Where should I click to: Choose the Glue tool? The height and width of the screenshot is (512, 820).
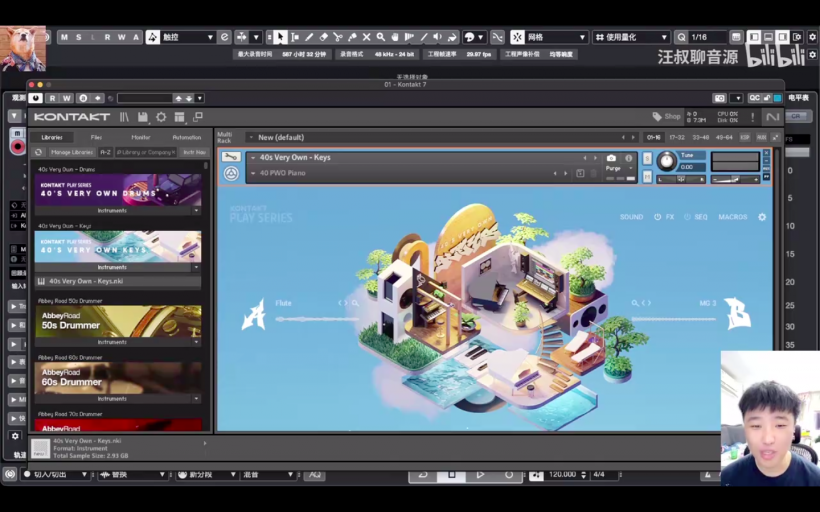point(352,37)
